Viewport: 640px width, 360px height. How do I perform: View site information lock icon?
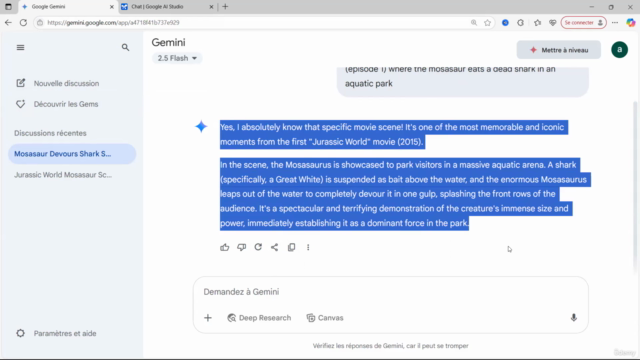[40, 22]
